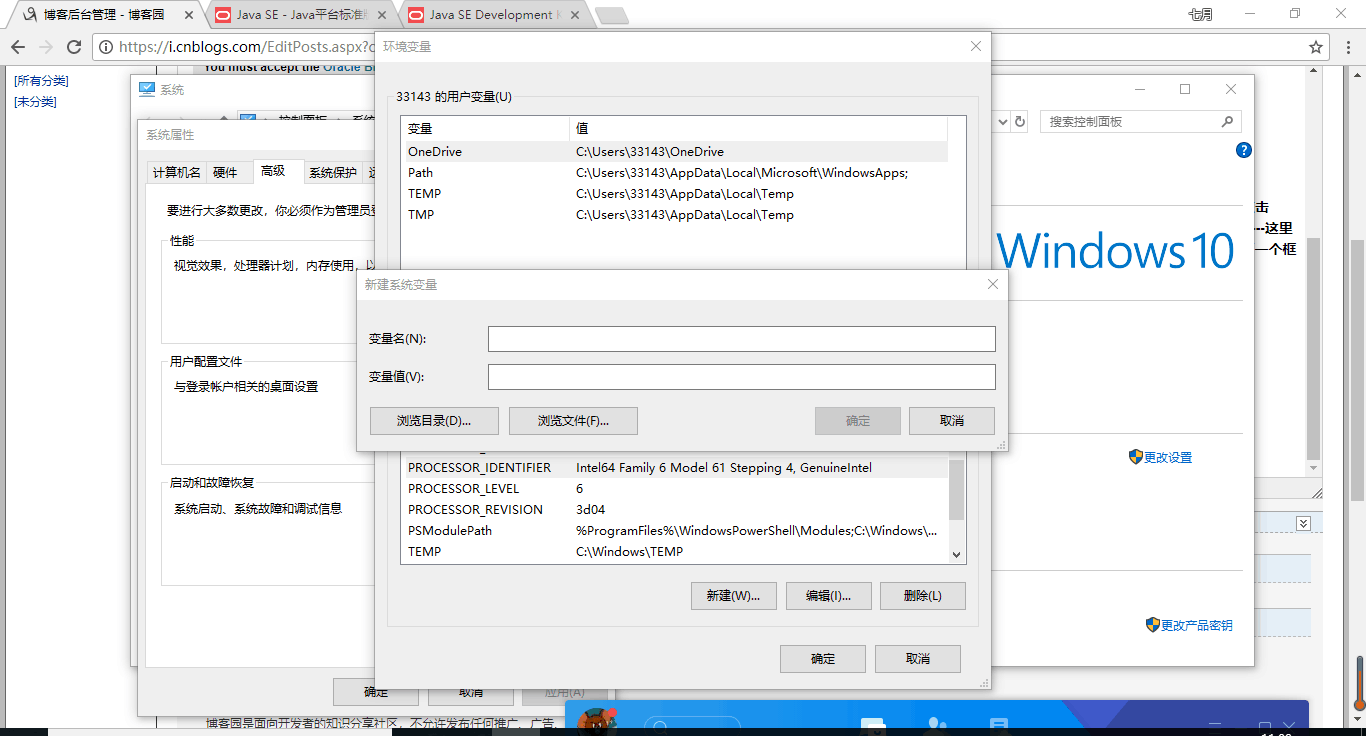Viewport: 1366px width, 736px height.
Task: Select the user TEMP variable with AppData path
Action: click(675, 194)
